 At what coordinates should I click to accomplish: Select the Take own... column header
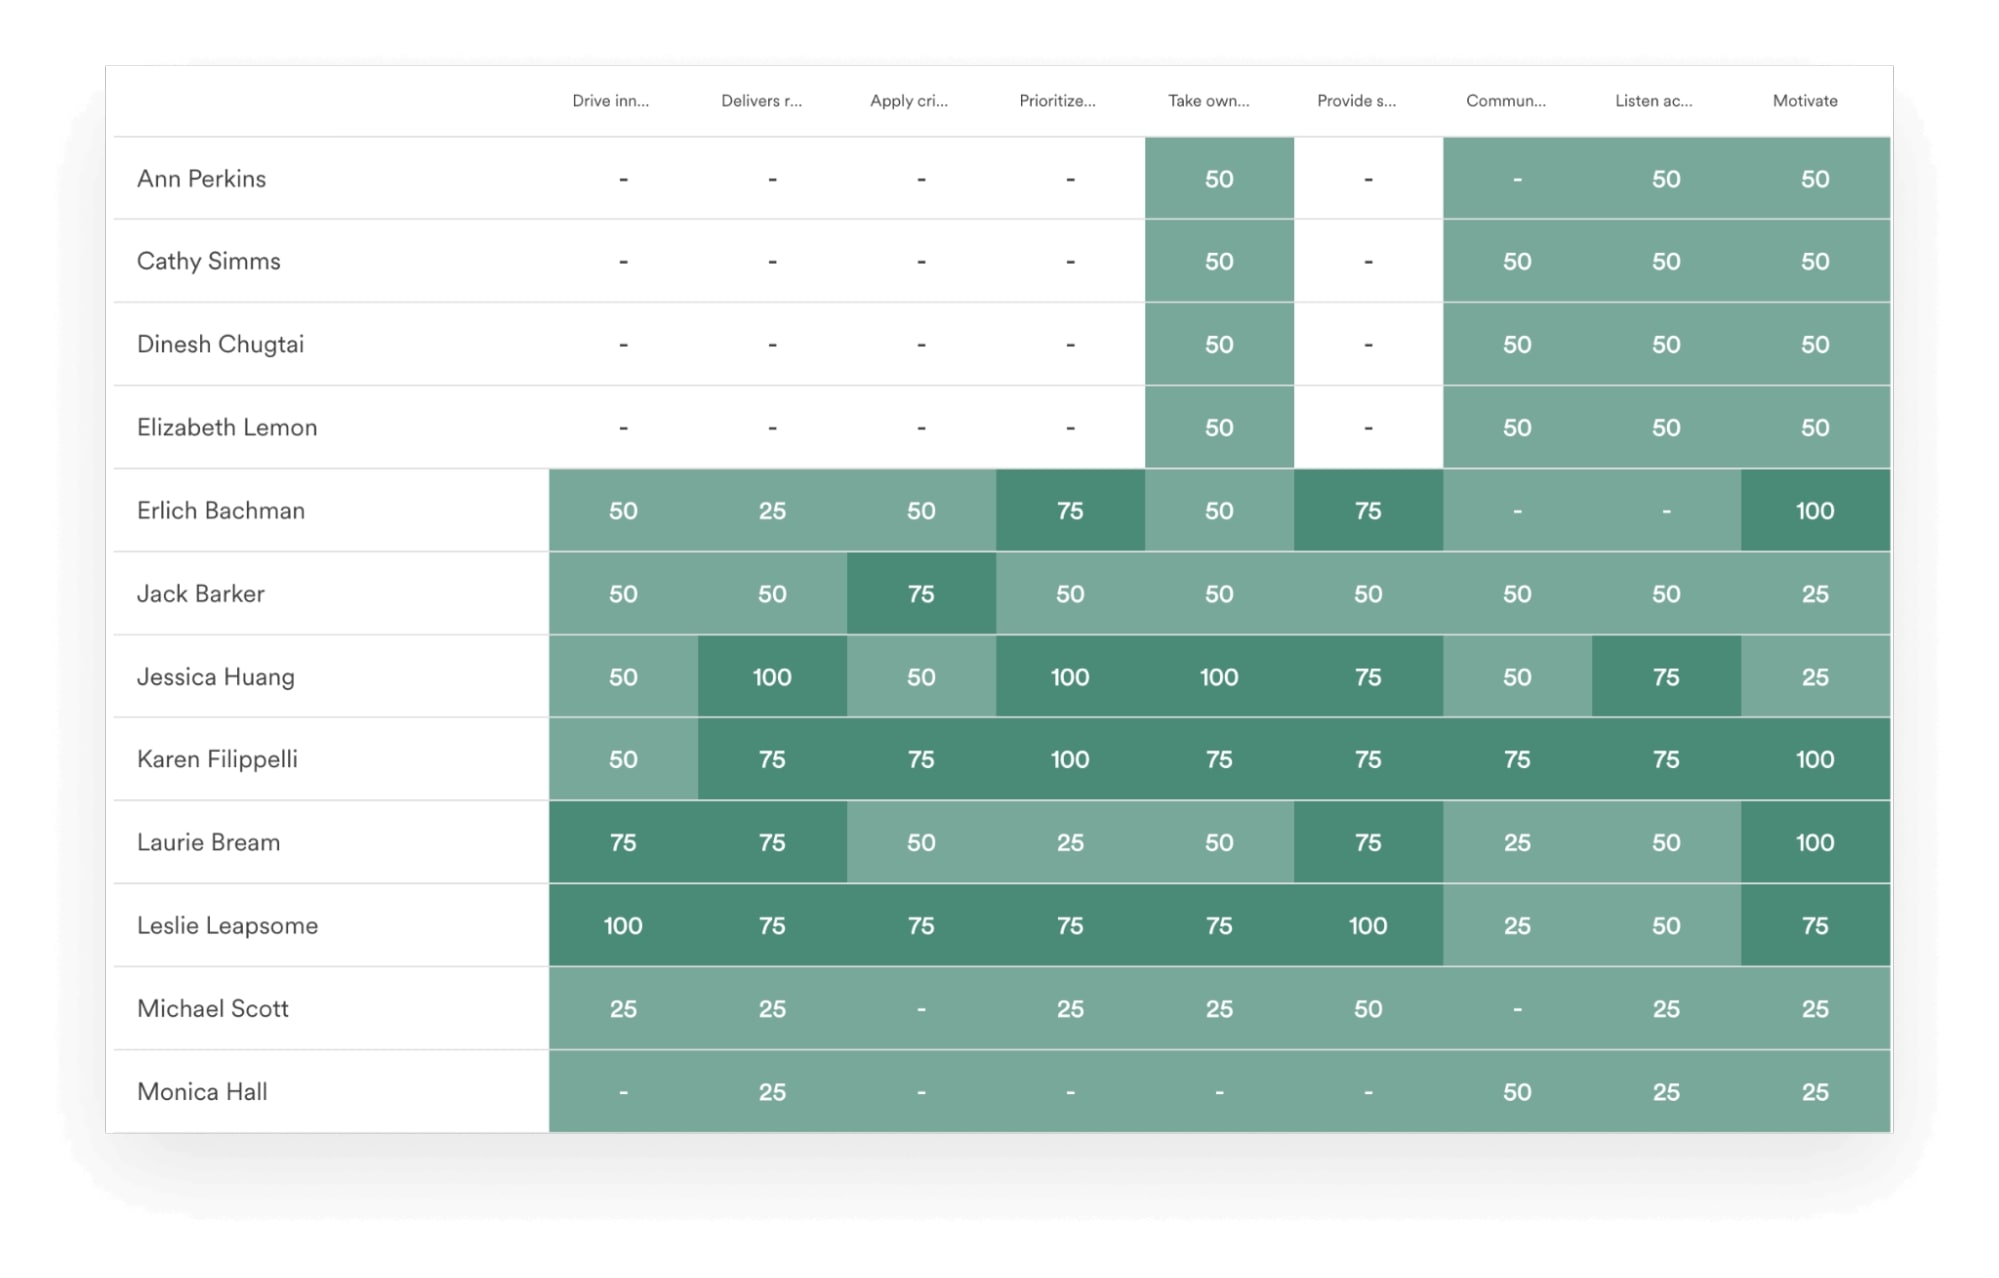pos(1208,101)
